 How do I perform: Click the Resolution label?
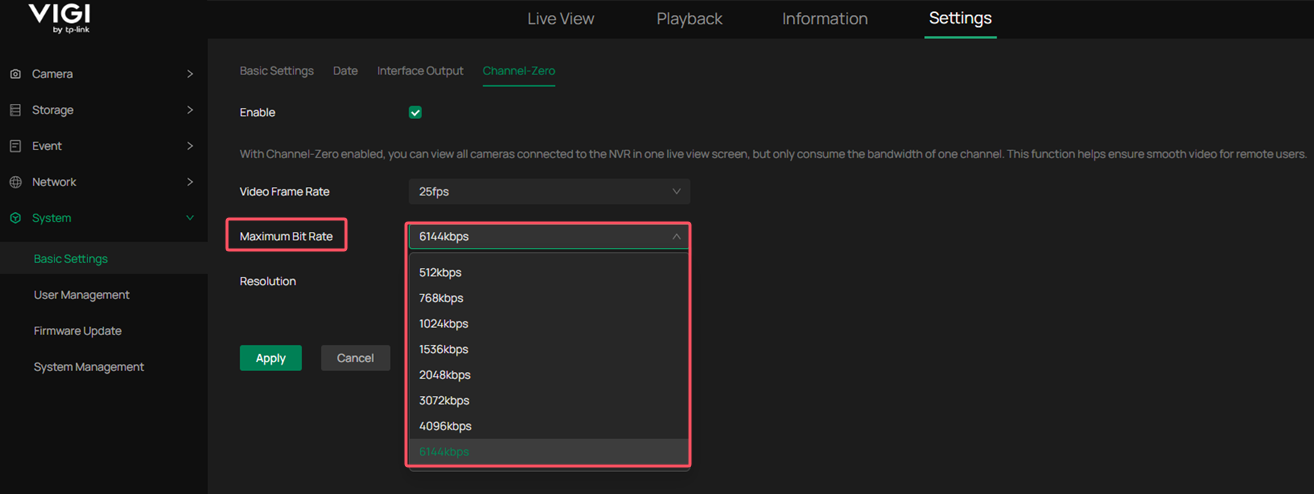tap(268, 281)
